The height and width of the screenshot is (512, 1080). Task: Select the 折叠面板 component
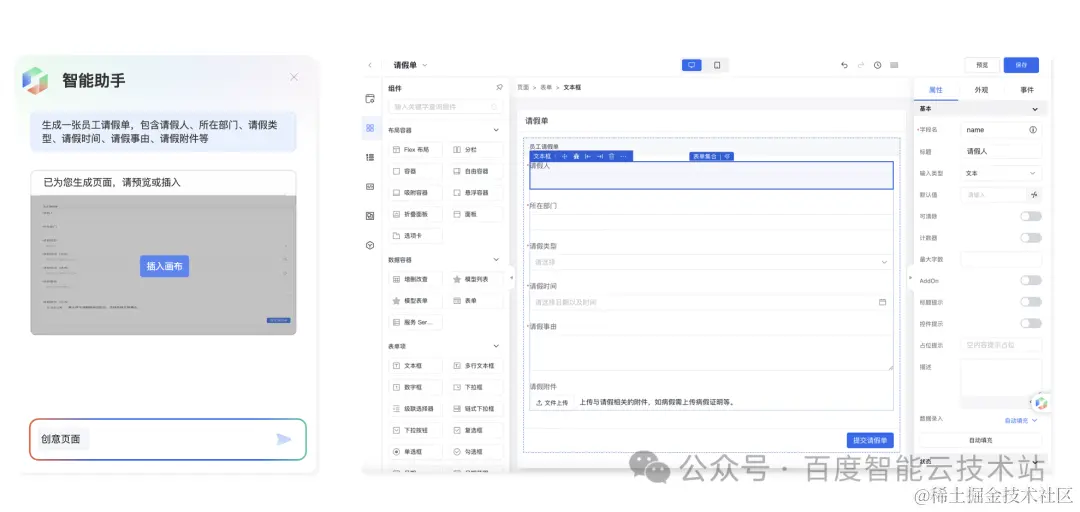(415, 214)
